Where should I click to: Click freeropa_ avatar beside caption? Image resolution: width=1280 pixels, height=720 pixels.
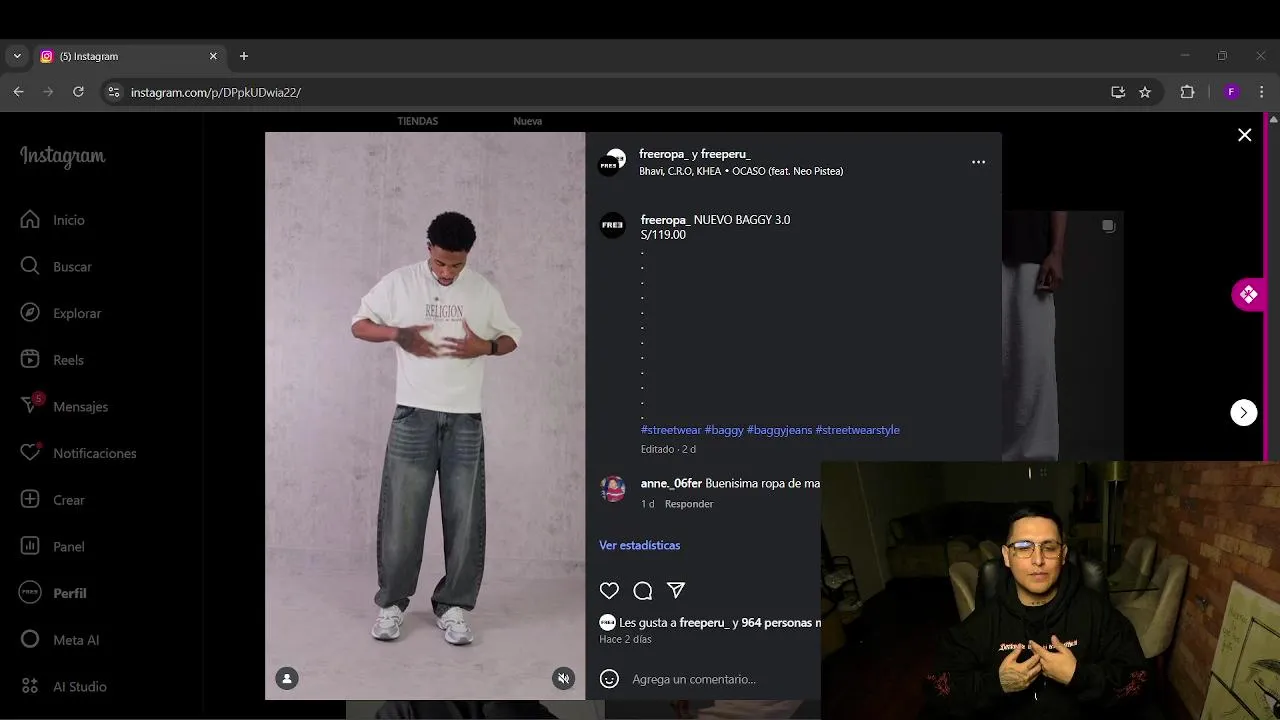(x=612, y=225)
